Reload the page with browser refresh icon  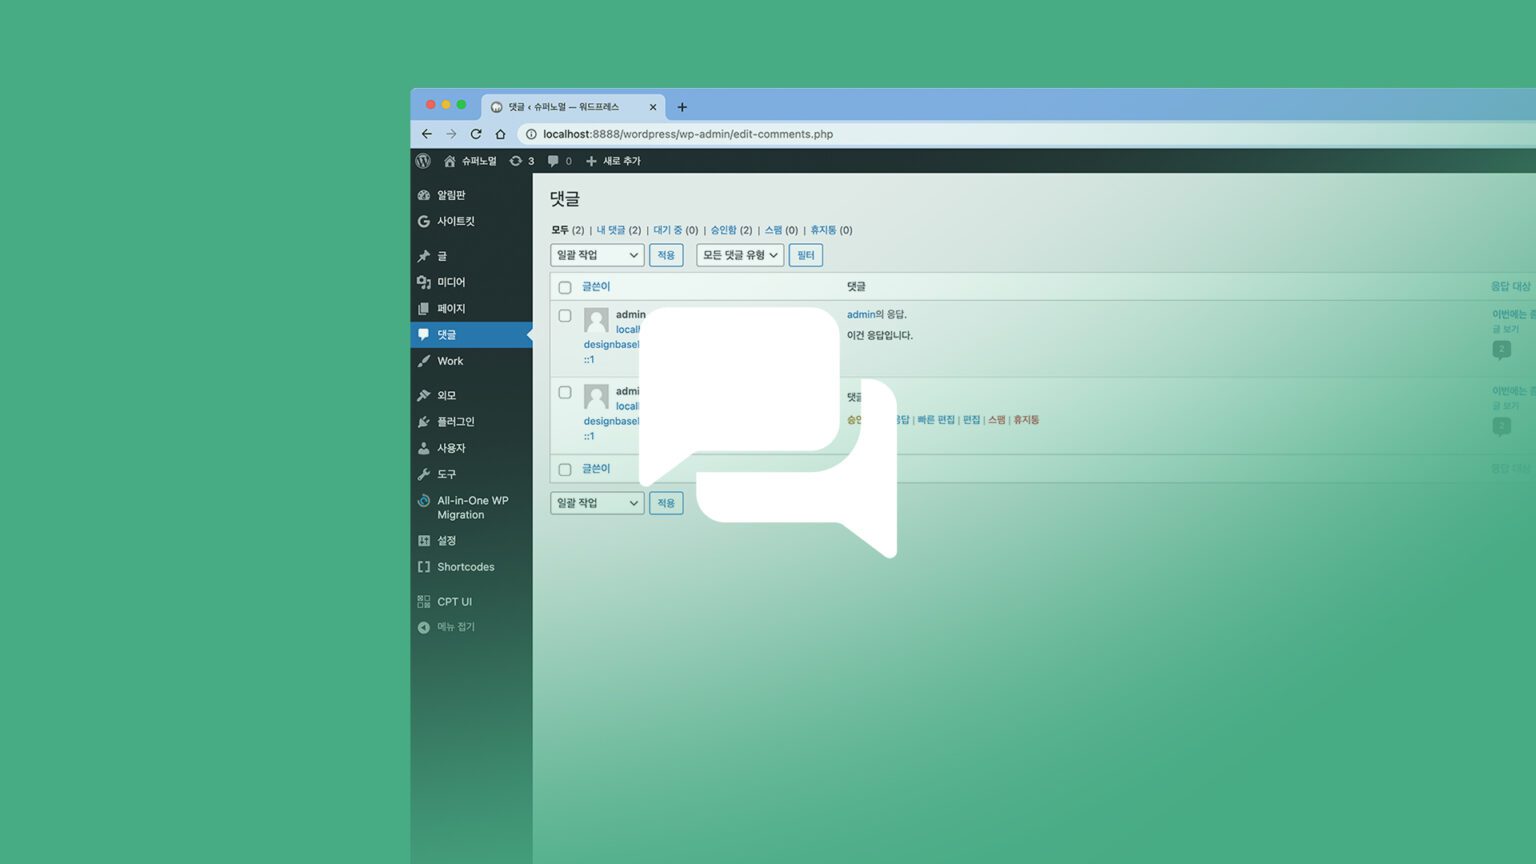[x=476, y=134]
